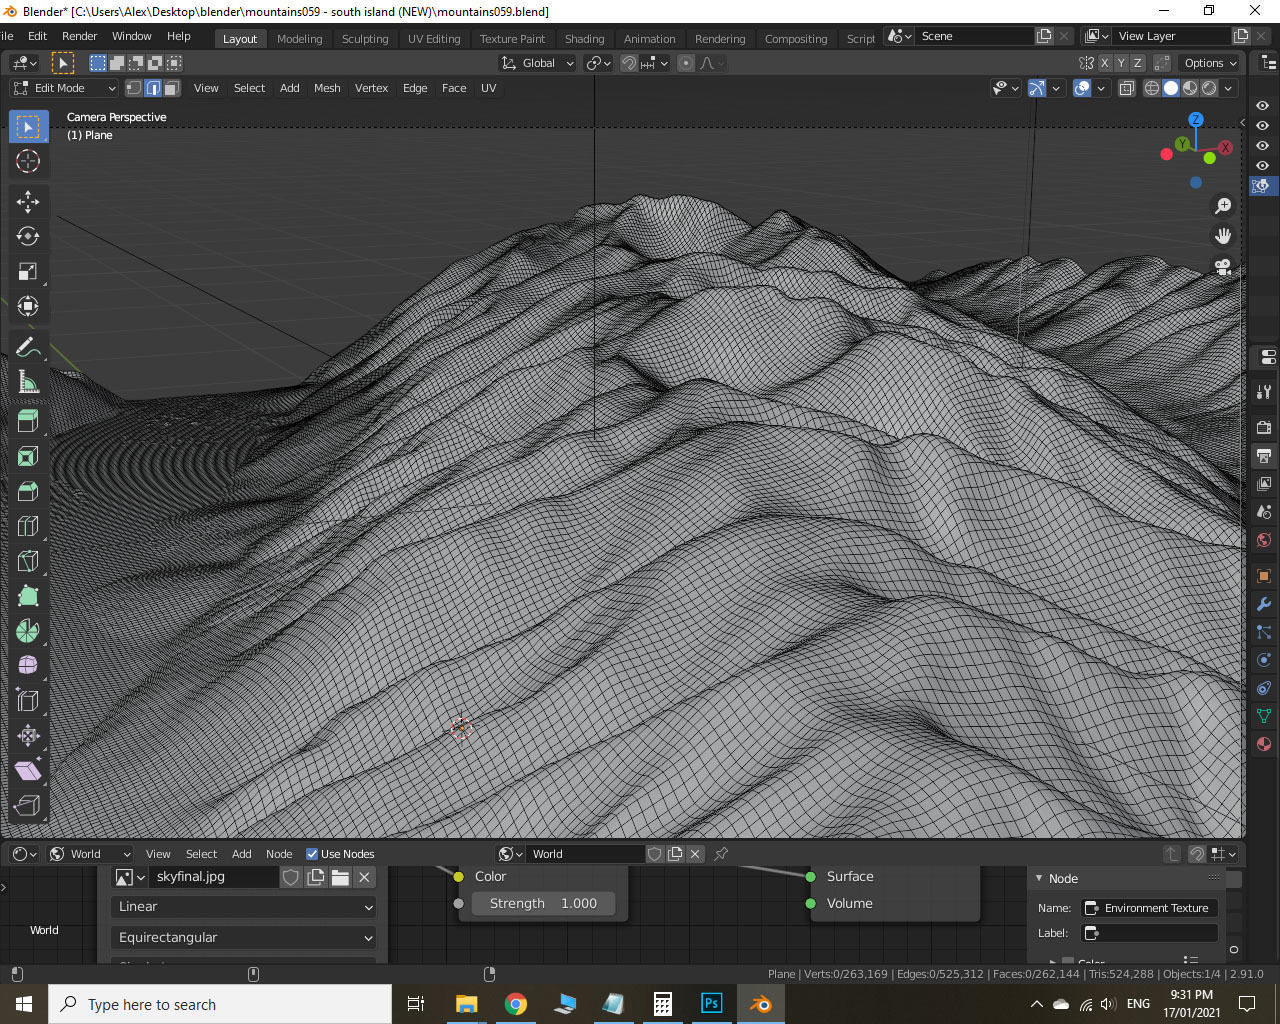Enable face select mode
This screenshot has width=1280, height=1024.
[172, 88]
